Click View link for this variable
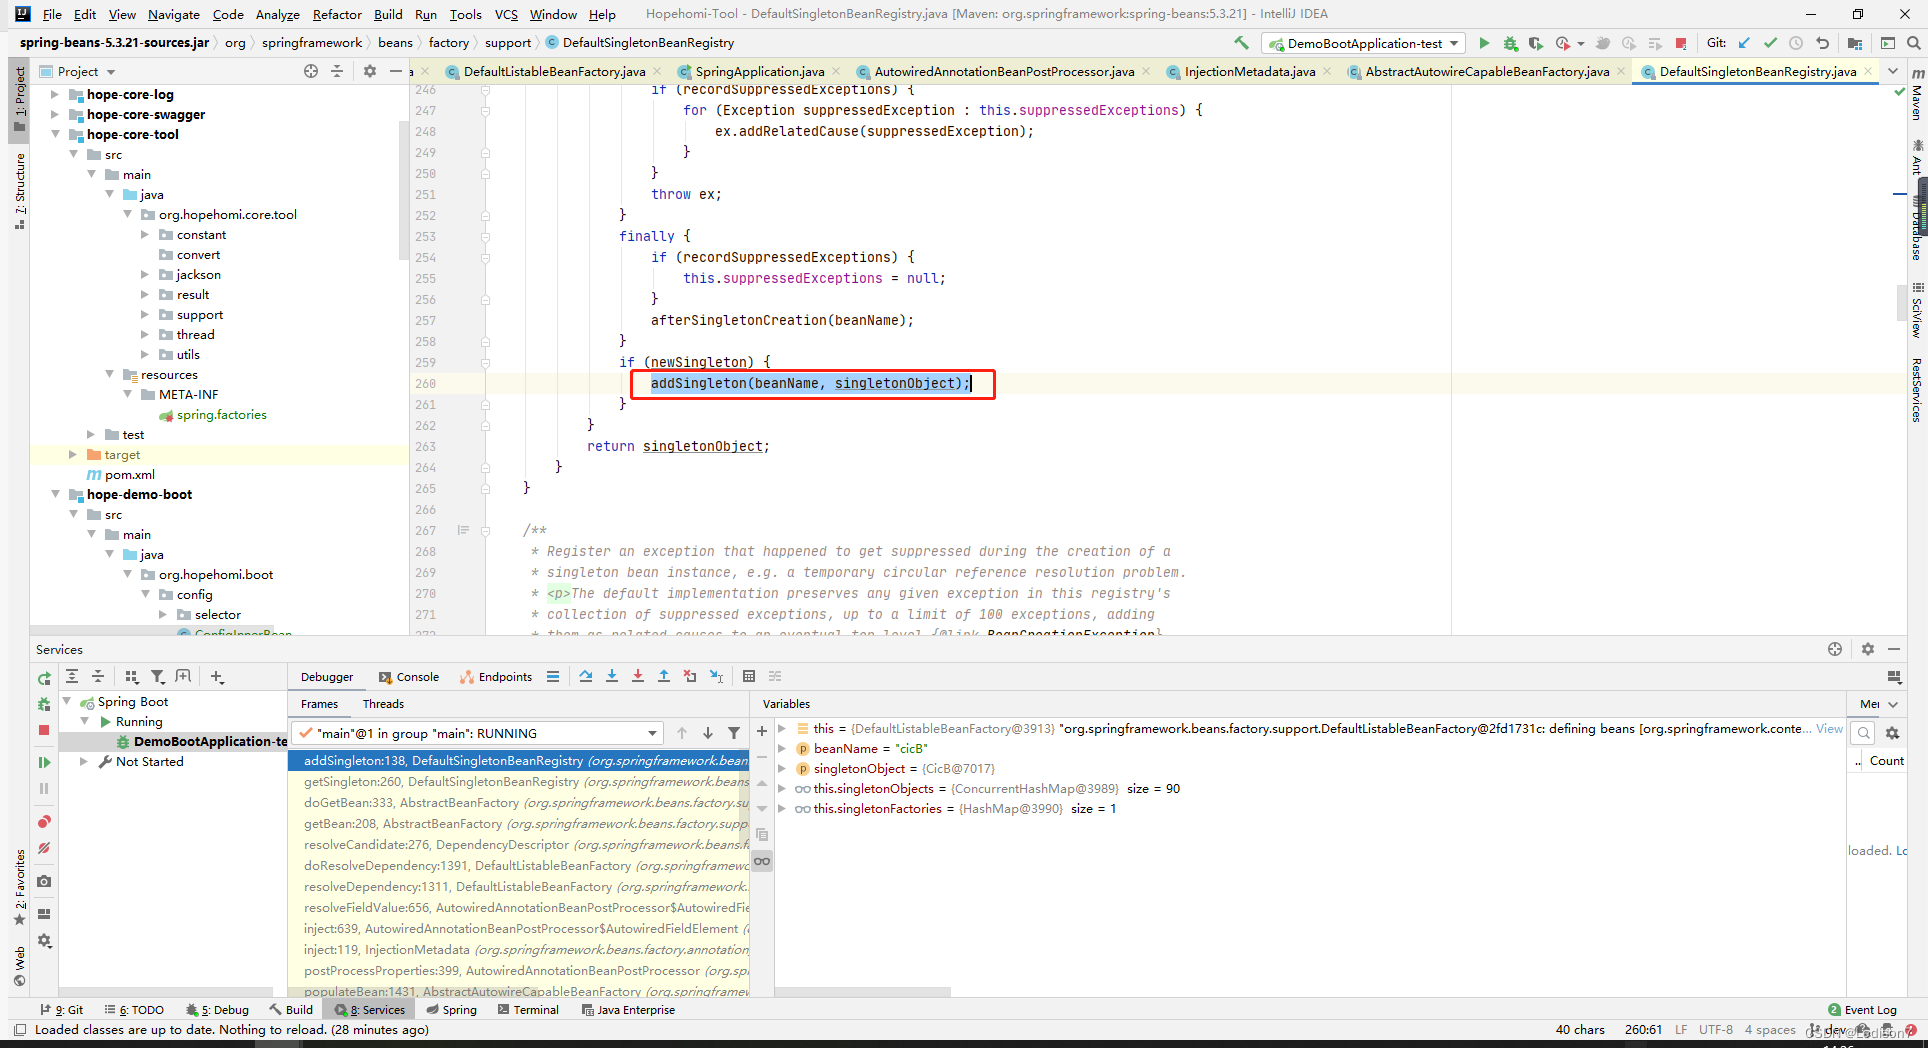 1829,728
